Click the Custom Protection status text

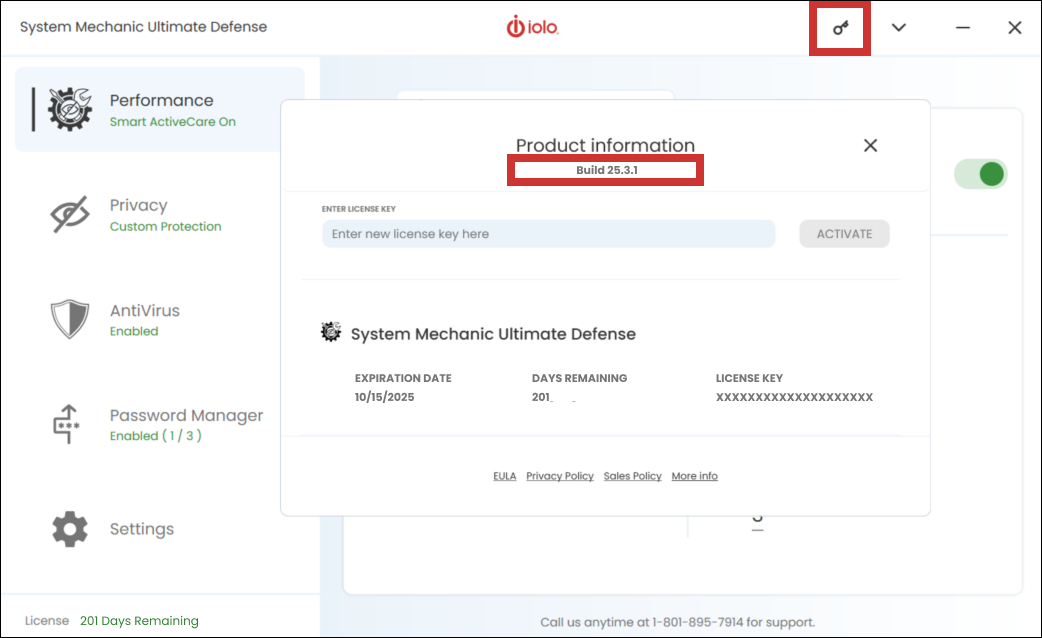(165, 227)
